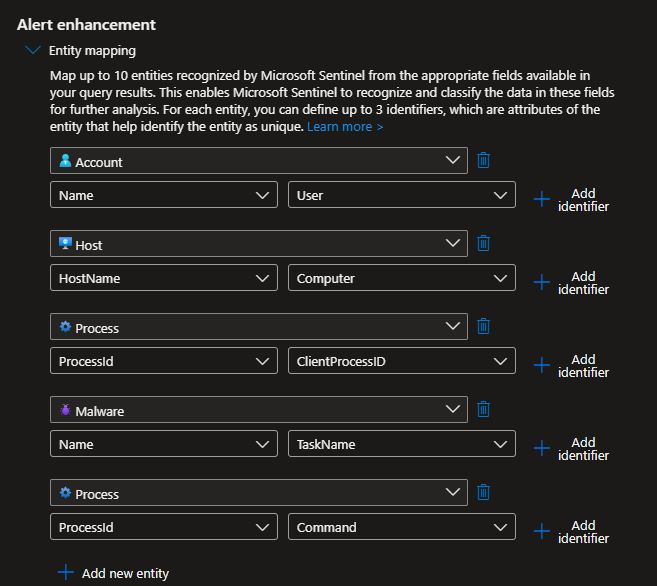Open the Learn more link
The height and width of the screenshot is (586, 657).
tap(345, 127)
